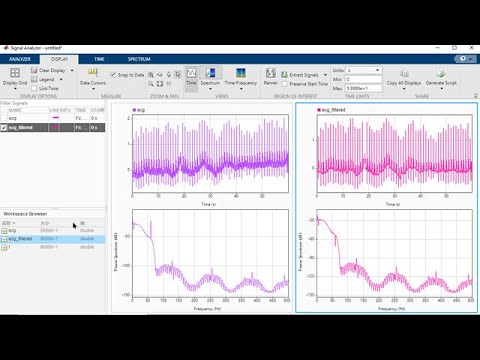The width and height of the screenshot is (480, 360).
Task: Switch to the DISPLAY tab
Action: [x=59, y=59]
